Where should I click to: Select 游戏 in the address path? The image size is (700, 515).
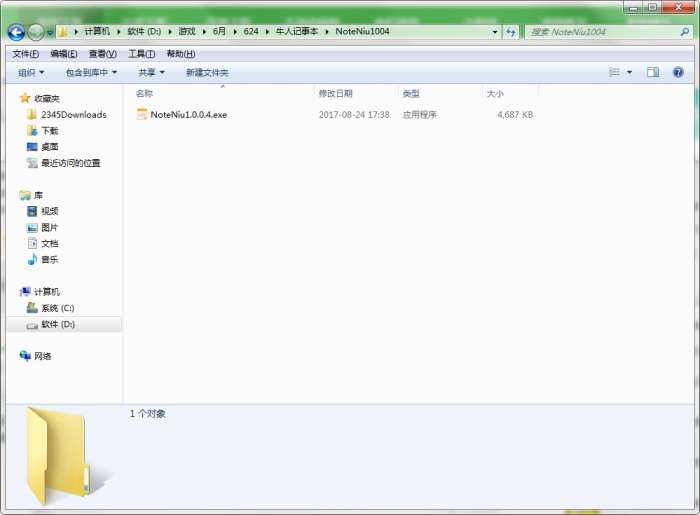tap(187, 31)
